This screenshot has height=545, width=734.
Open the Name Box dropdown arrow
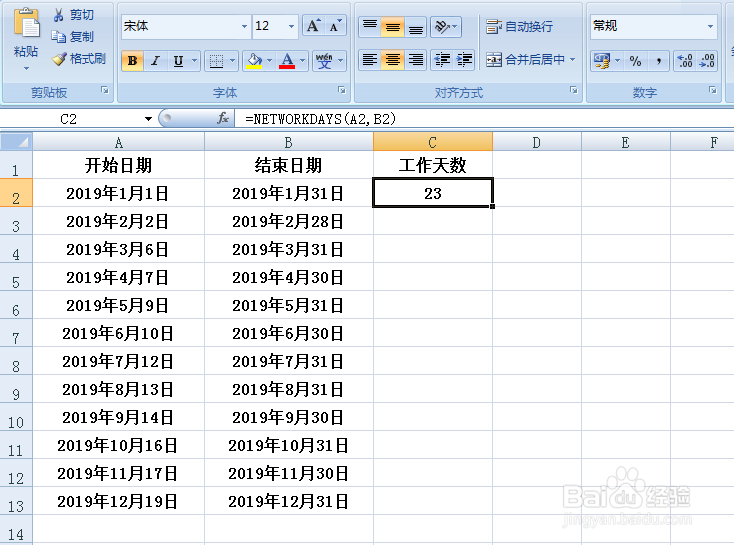148,119
